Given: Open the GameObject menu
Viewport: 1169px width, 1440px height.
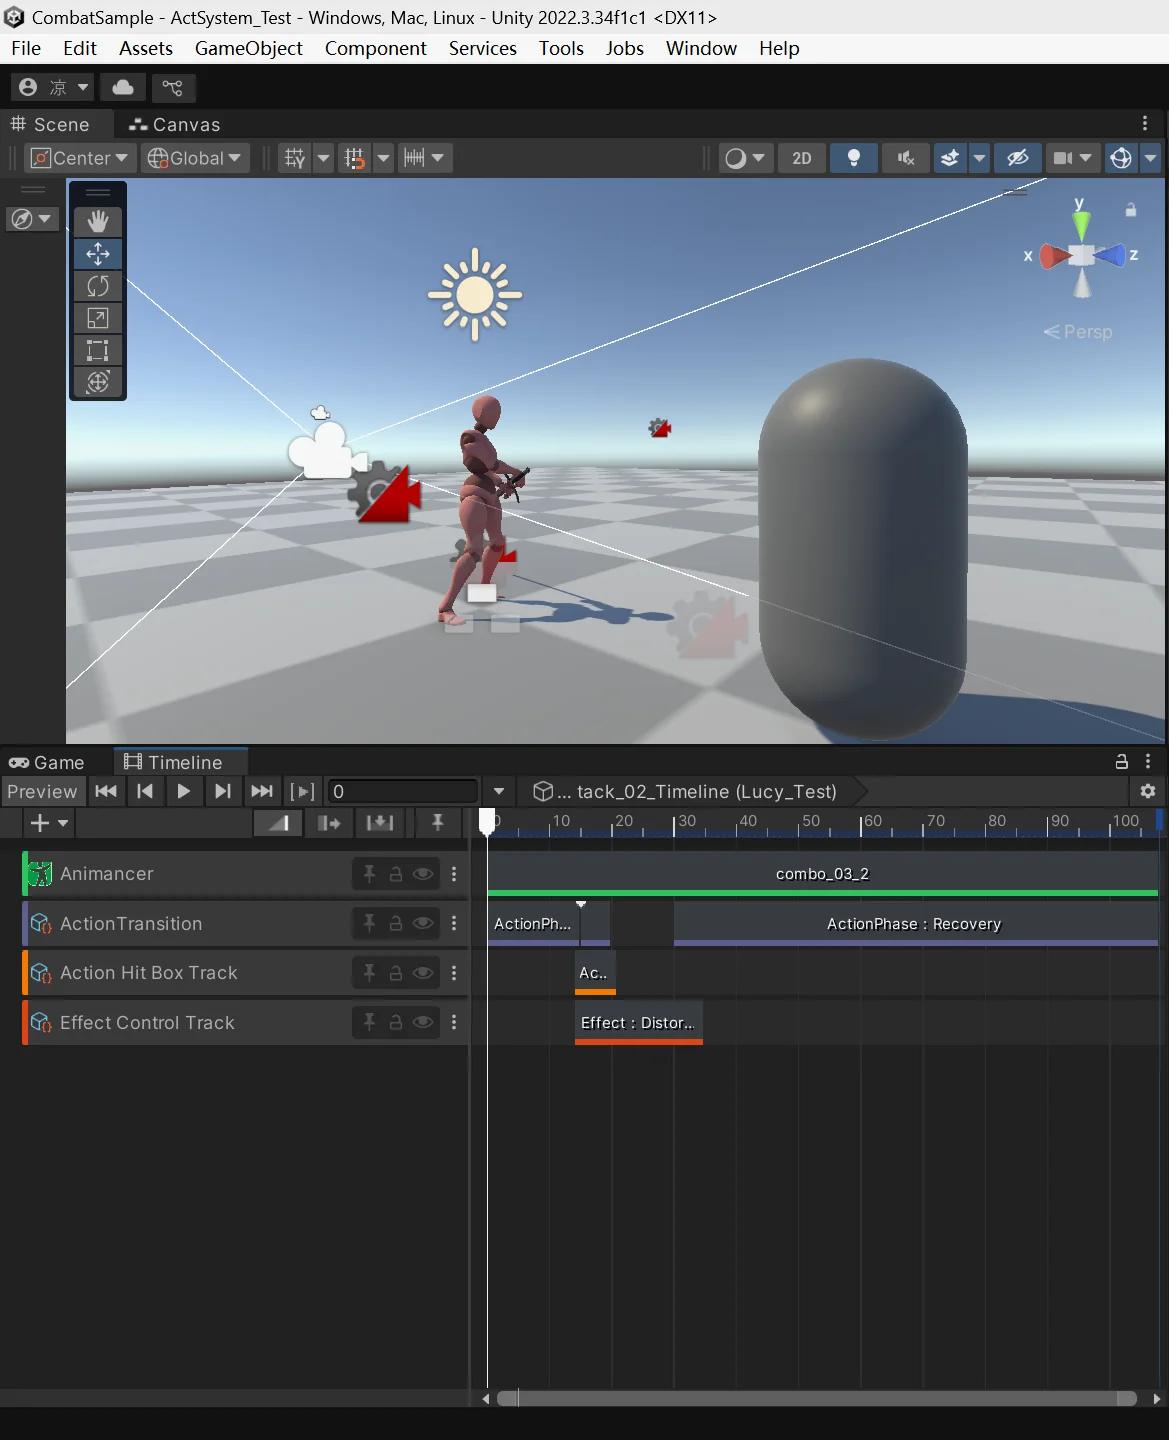Looking at the screenshot, I should 248,48.
